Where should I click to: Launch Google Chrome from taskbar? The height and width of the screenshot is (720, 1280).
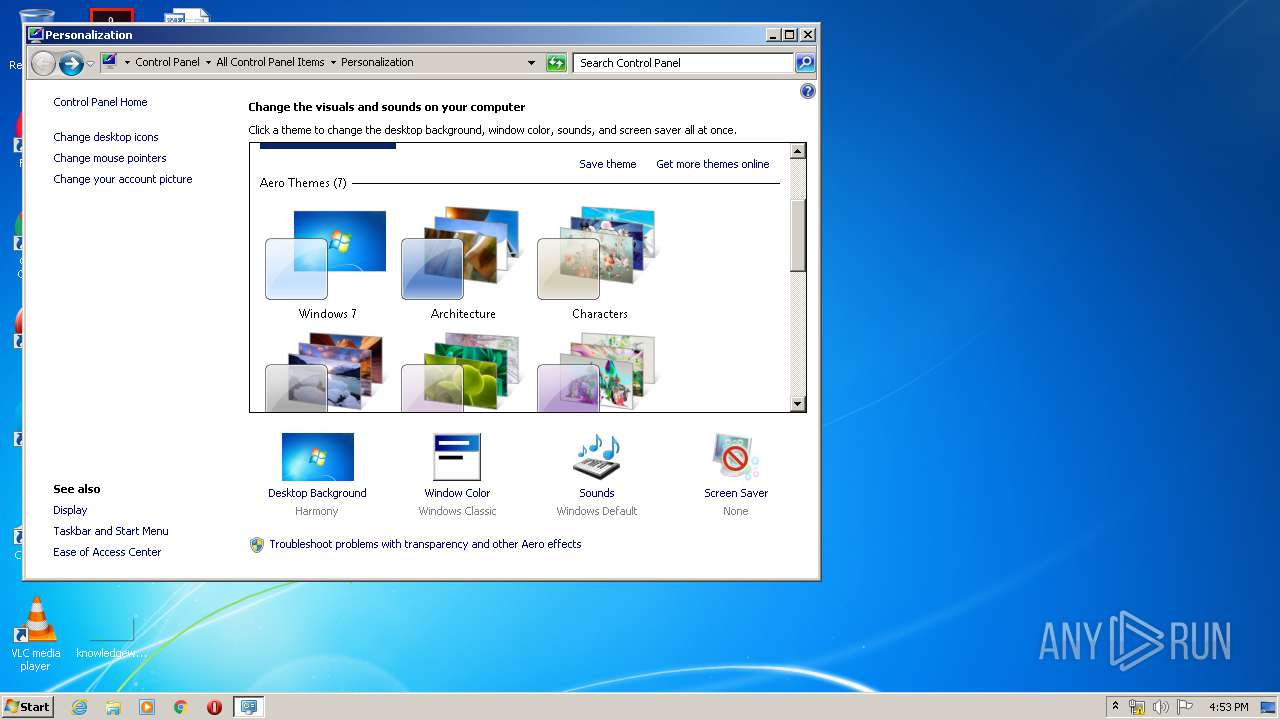click(181, 707)
